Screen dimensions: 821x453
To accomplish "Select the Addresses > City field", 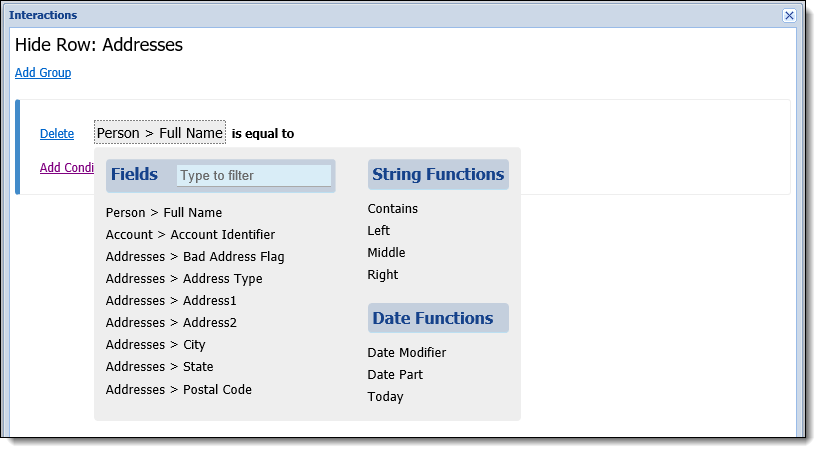I will [156, 345].
